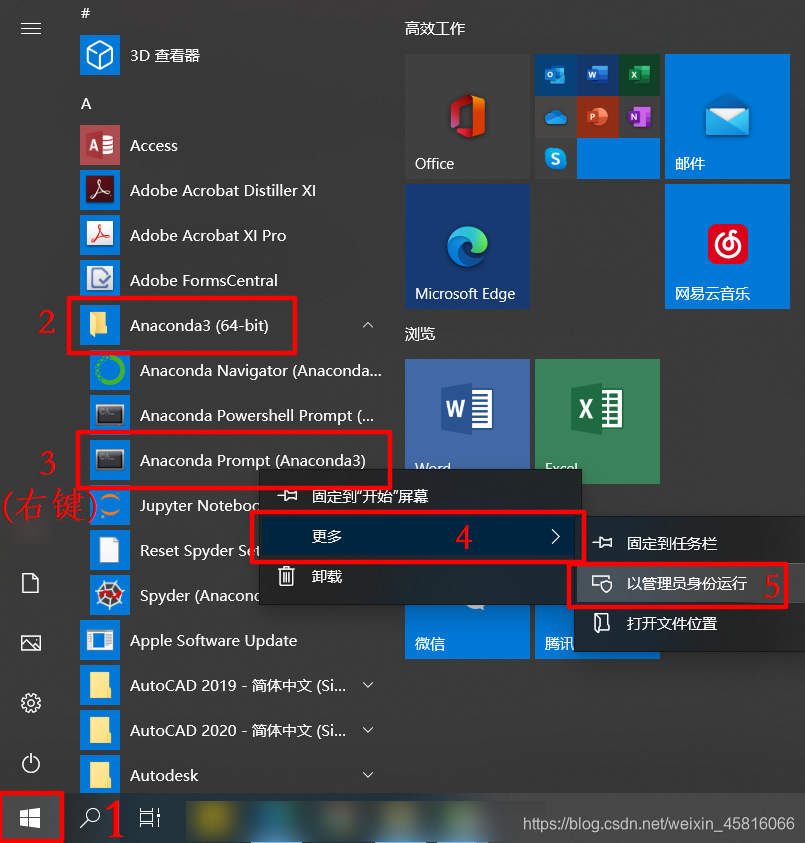The image size is (805, 843).
Task: Click the # section header
Action: coord(86,13)
